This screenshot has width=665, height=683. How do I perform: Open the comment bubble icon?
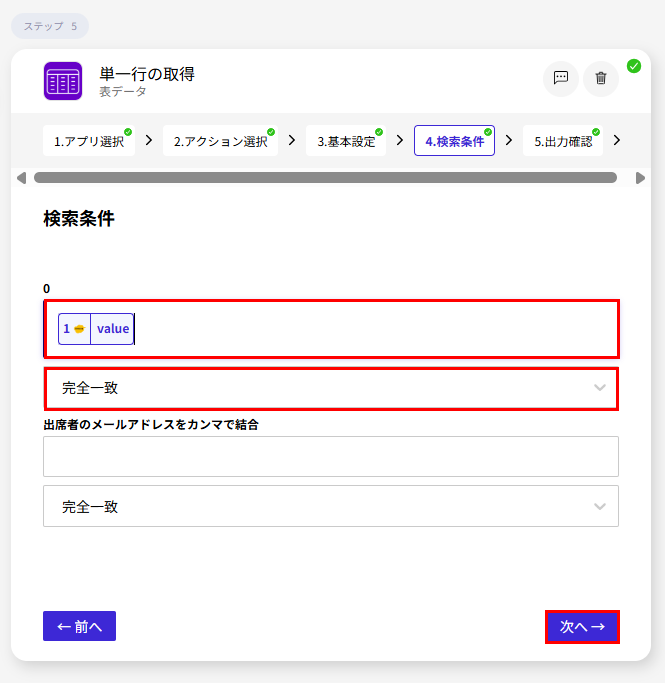tap(560, 78)
